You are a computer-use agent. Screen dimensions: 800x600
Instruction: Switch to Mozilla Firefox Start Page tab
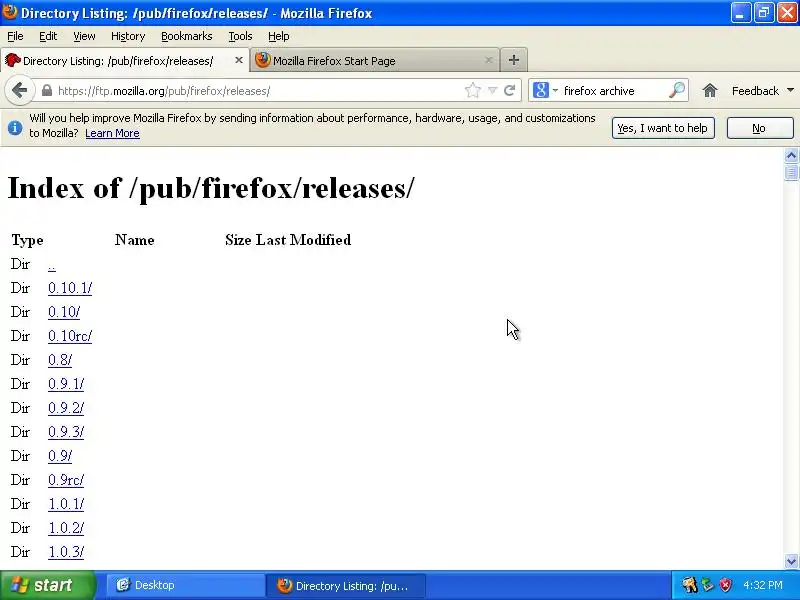pyautogui.click(x=373, y=60)
